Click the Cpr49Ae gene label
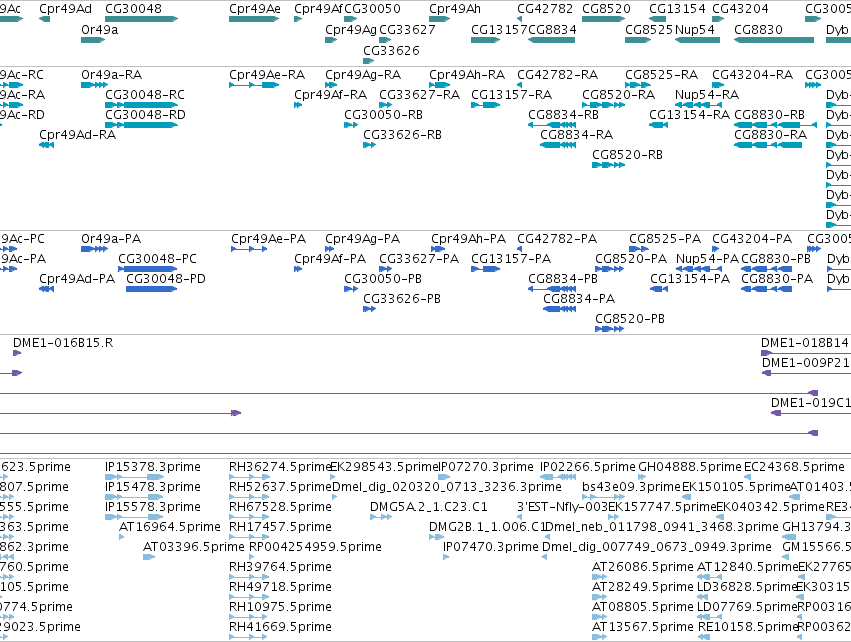 click(x=255, y=9)
